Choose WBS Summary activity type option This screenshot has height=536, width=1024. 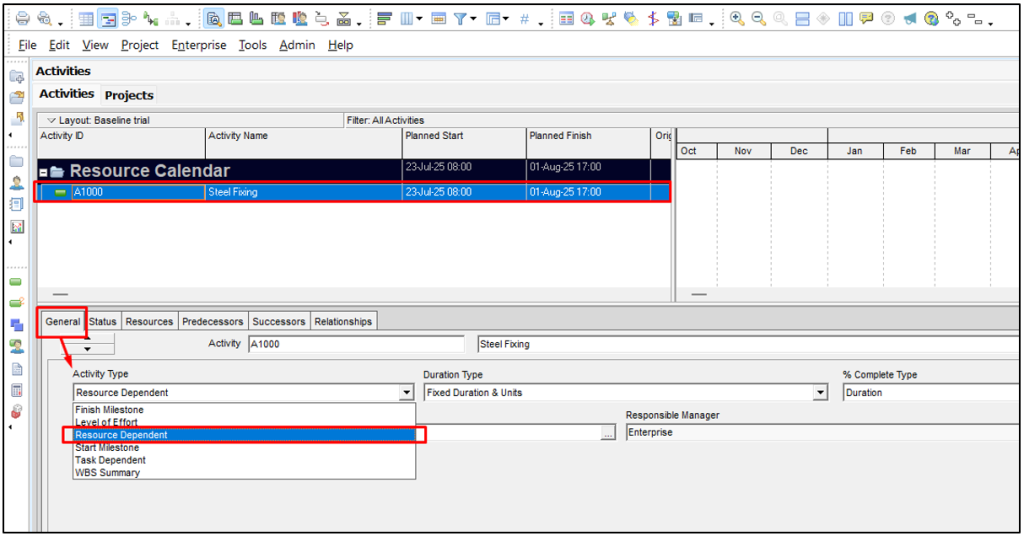[107, 473]
